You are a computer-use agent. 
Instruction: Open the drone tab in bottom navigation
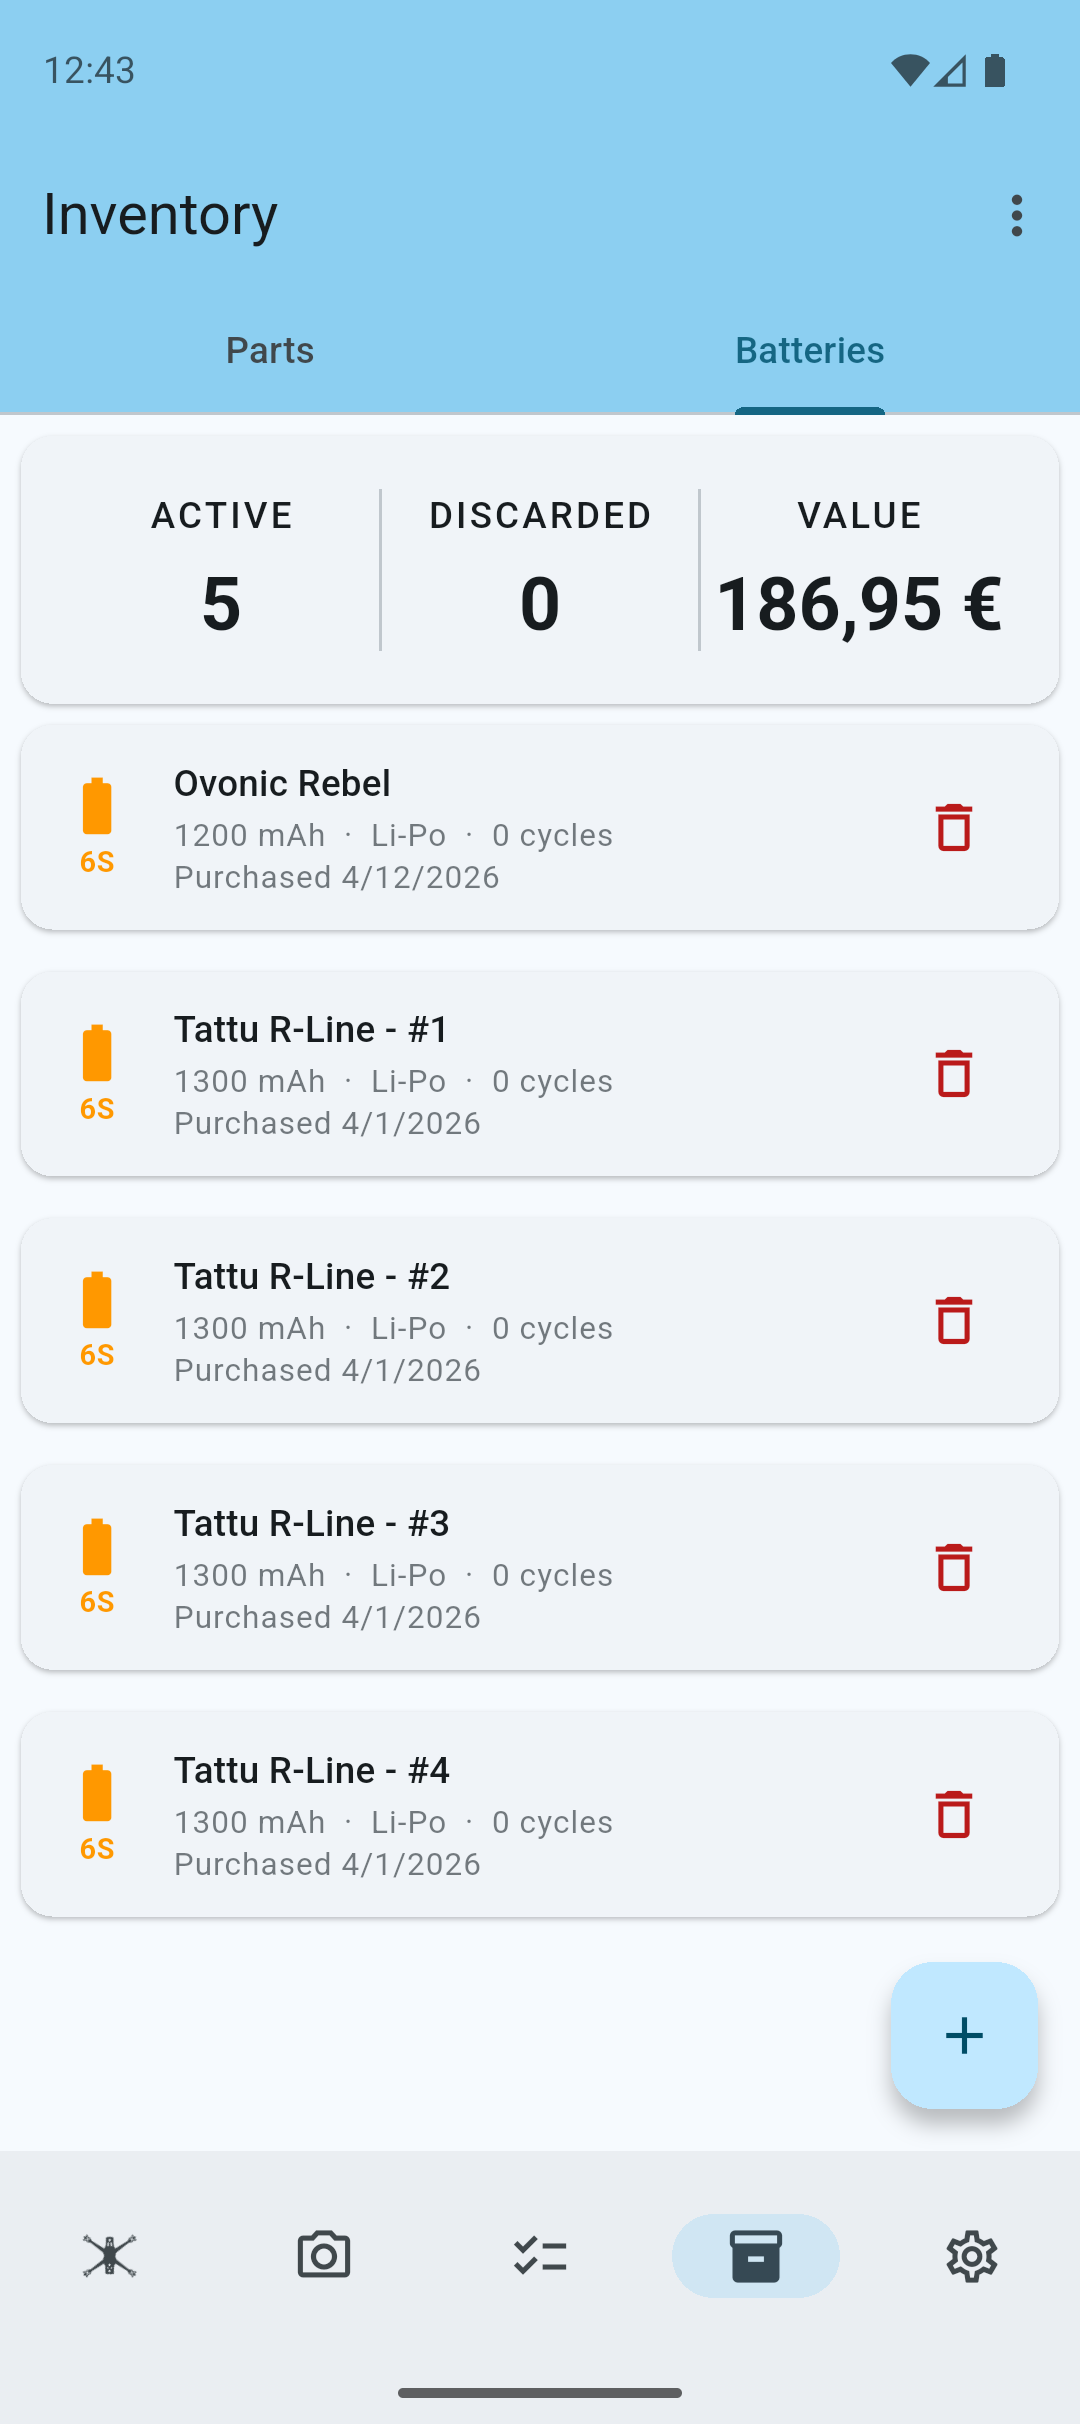(109, 2256)
